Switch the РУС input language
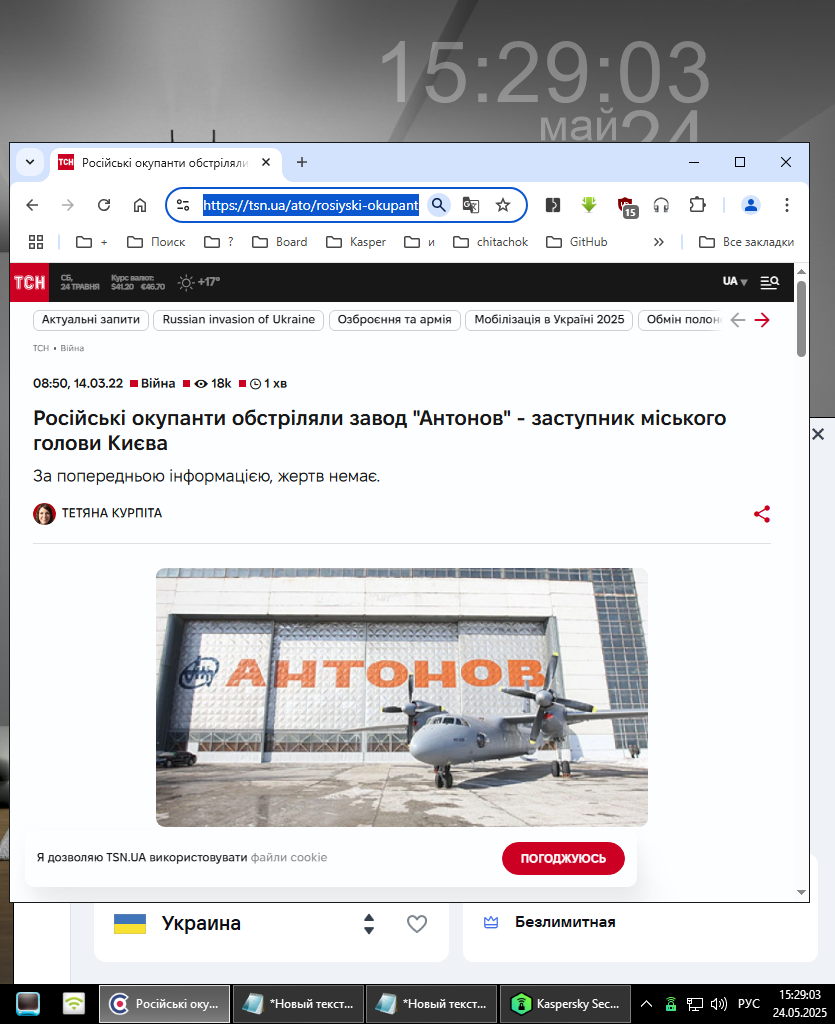835x1024 pixels. pos(749,1004)
